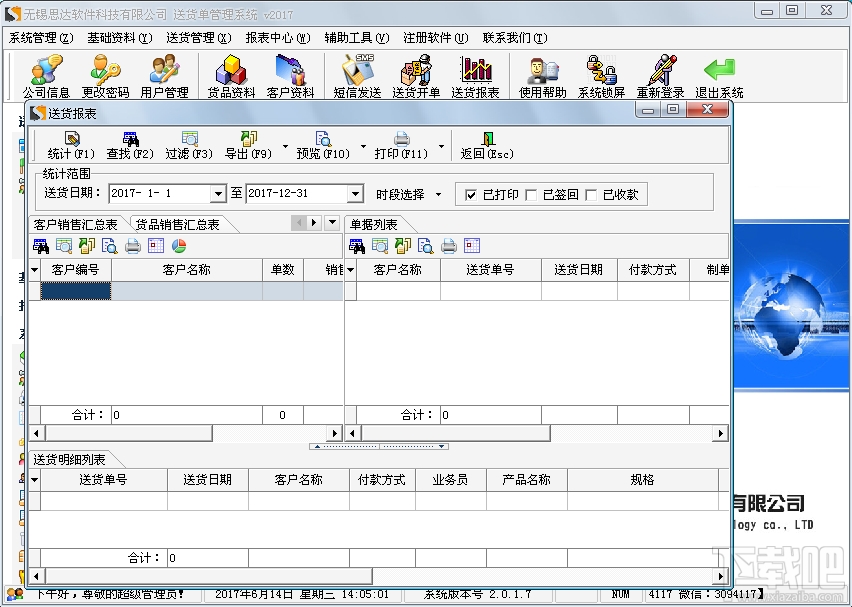The height and width of the screenshot is (607, 852).
Task: Click 预览(F10) preview tool
Action: 323,145
